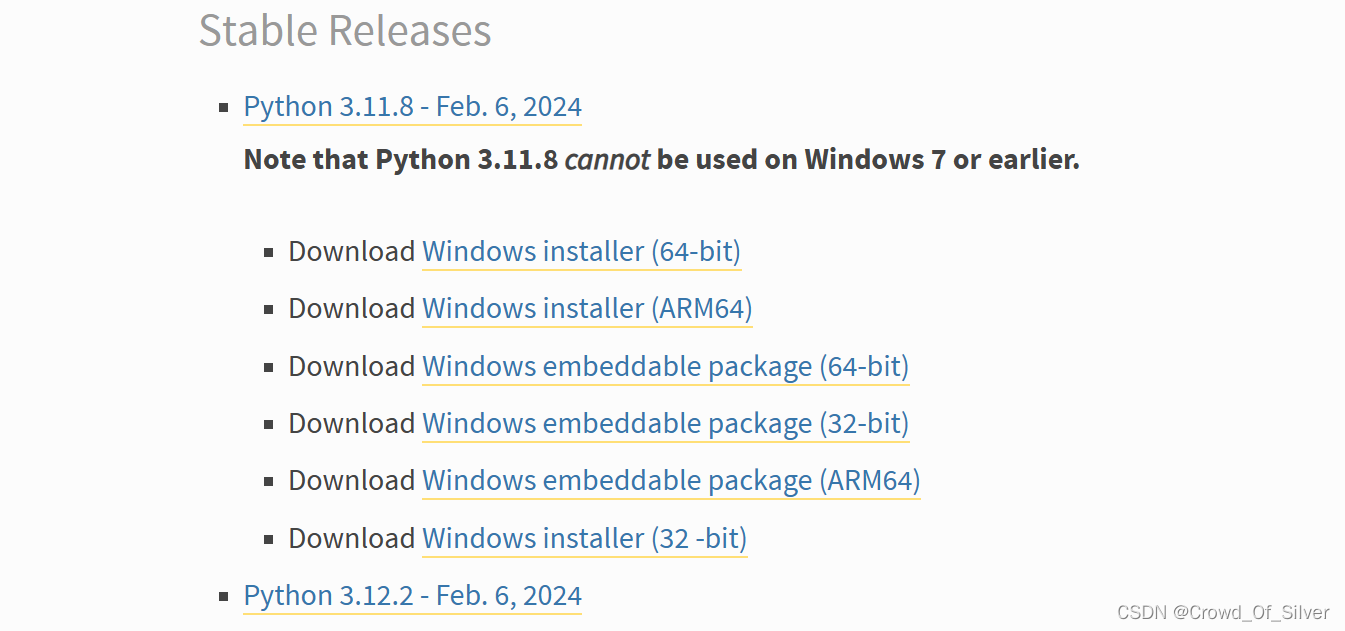Click the bullet beside Python 3.11.8

click(224, 105)
